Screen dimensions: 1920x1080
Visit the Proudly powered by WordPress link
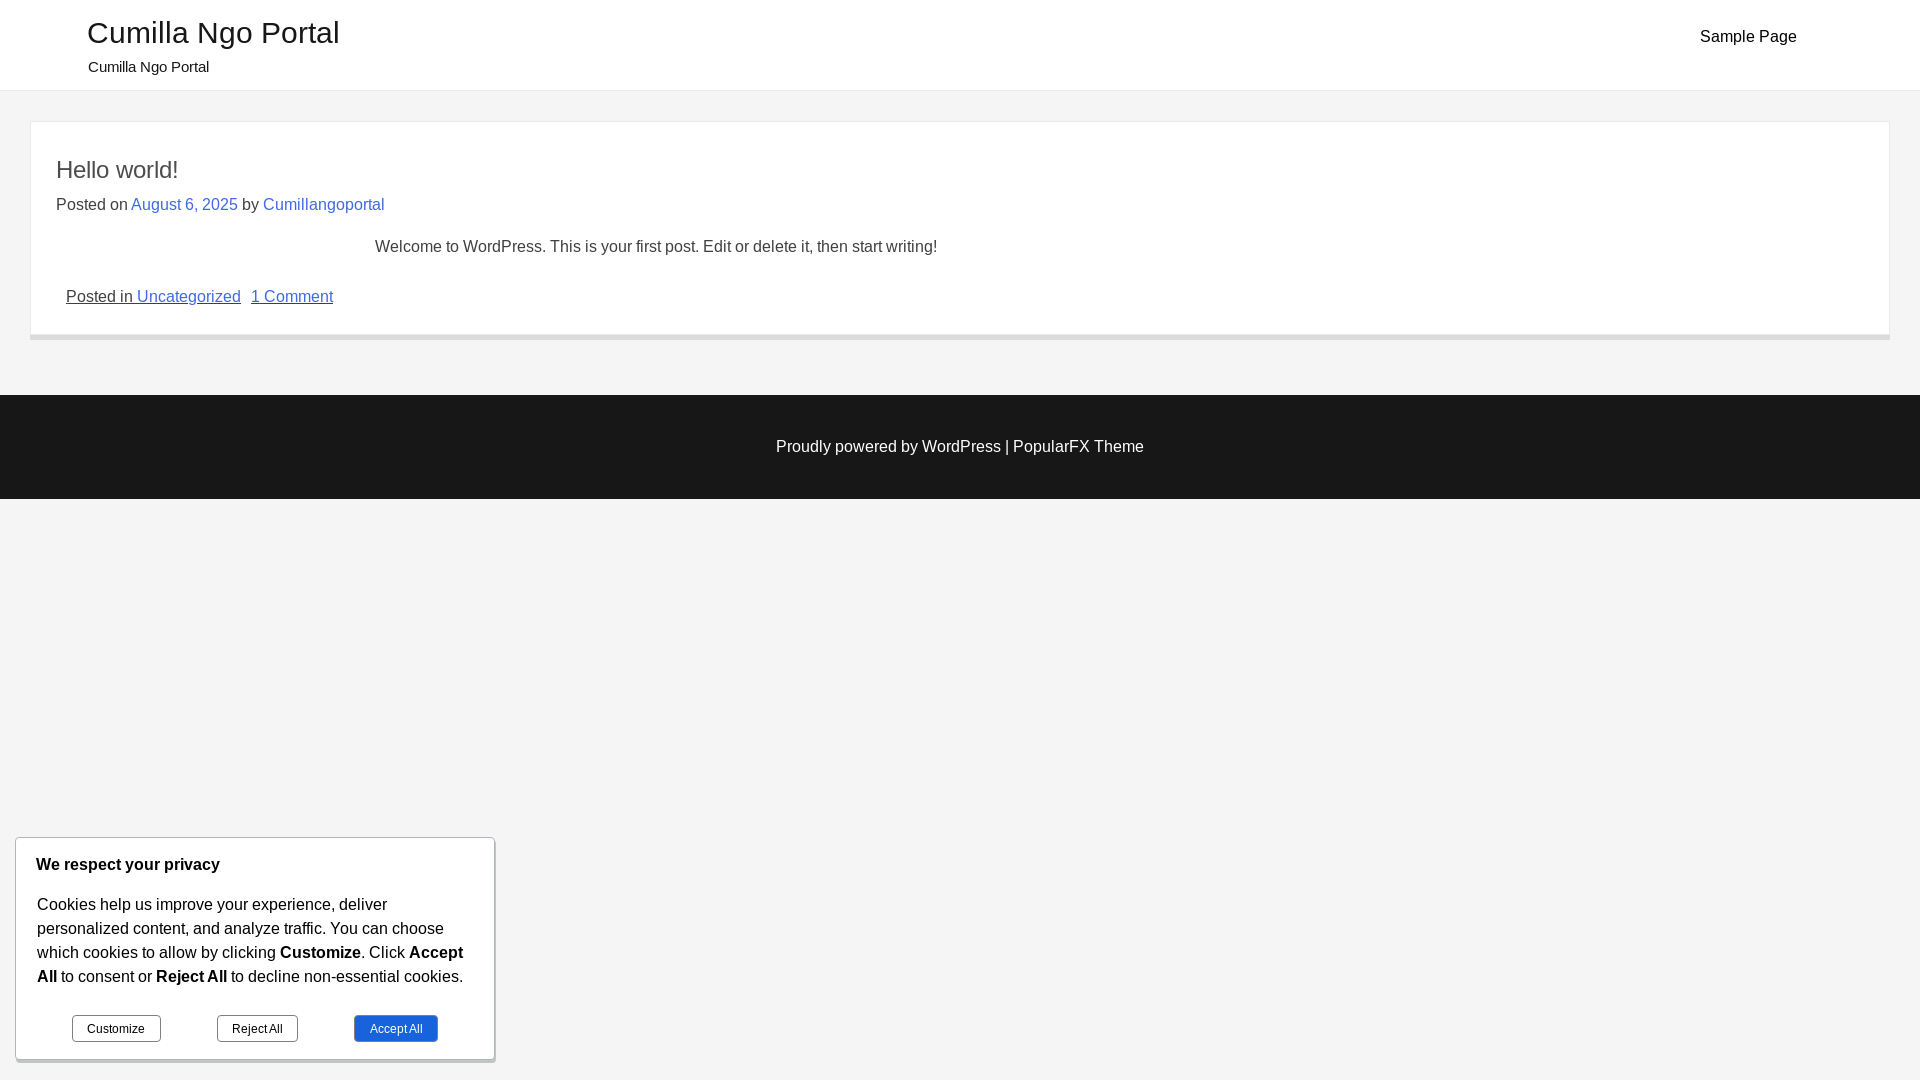tap(888, 446)
